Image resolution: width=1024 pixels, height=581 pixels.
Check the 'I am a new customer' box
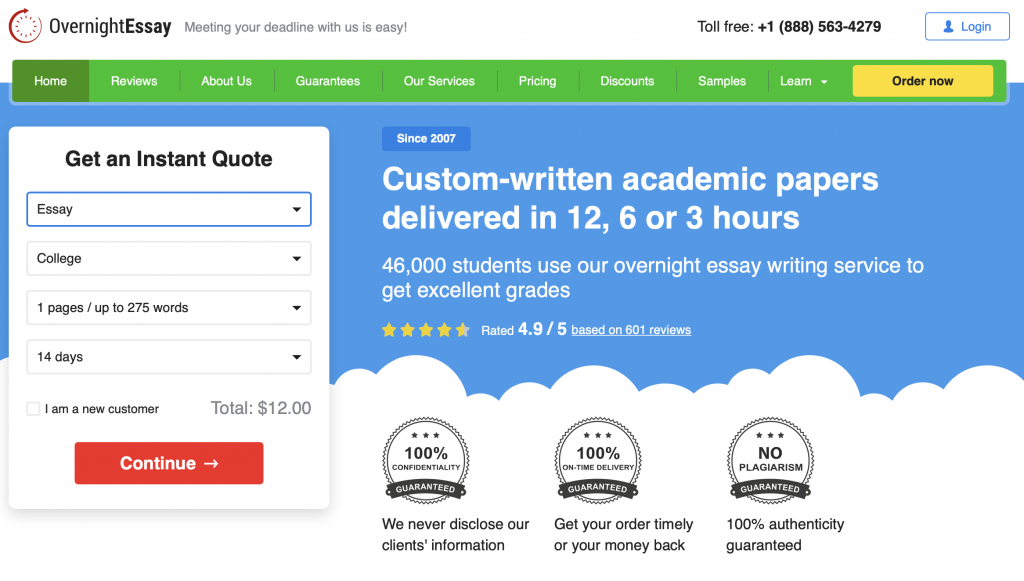click(x=34, y=409)
